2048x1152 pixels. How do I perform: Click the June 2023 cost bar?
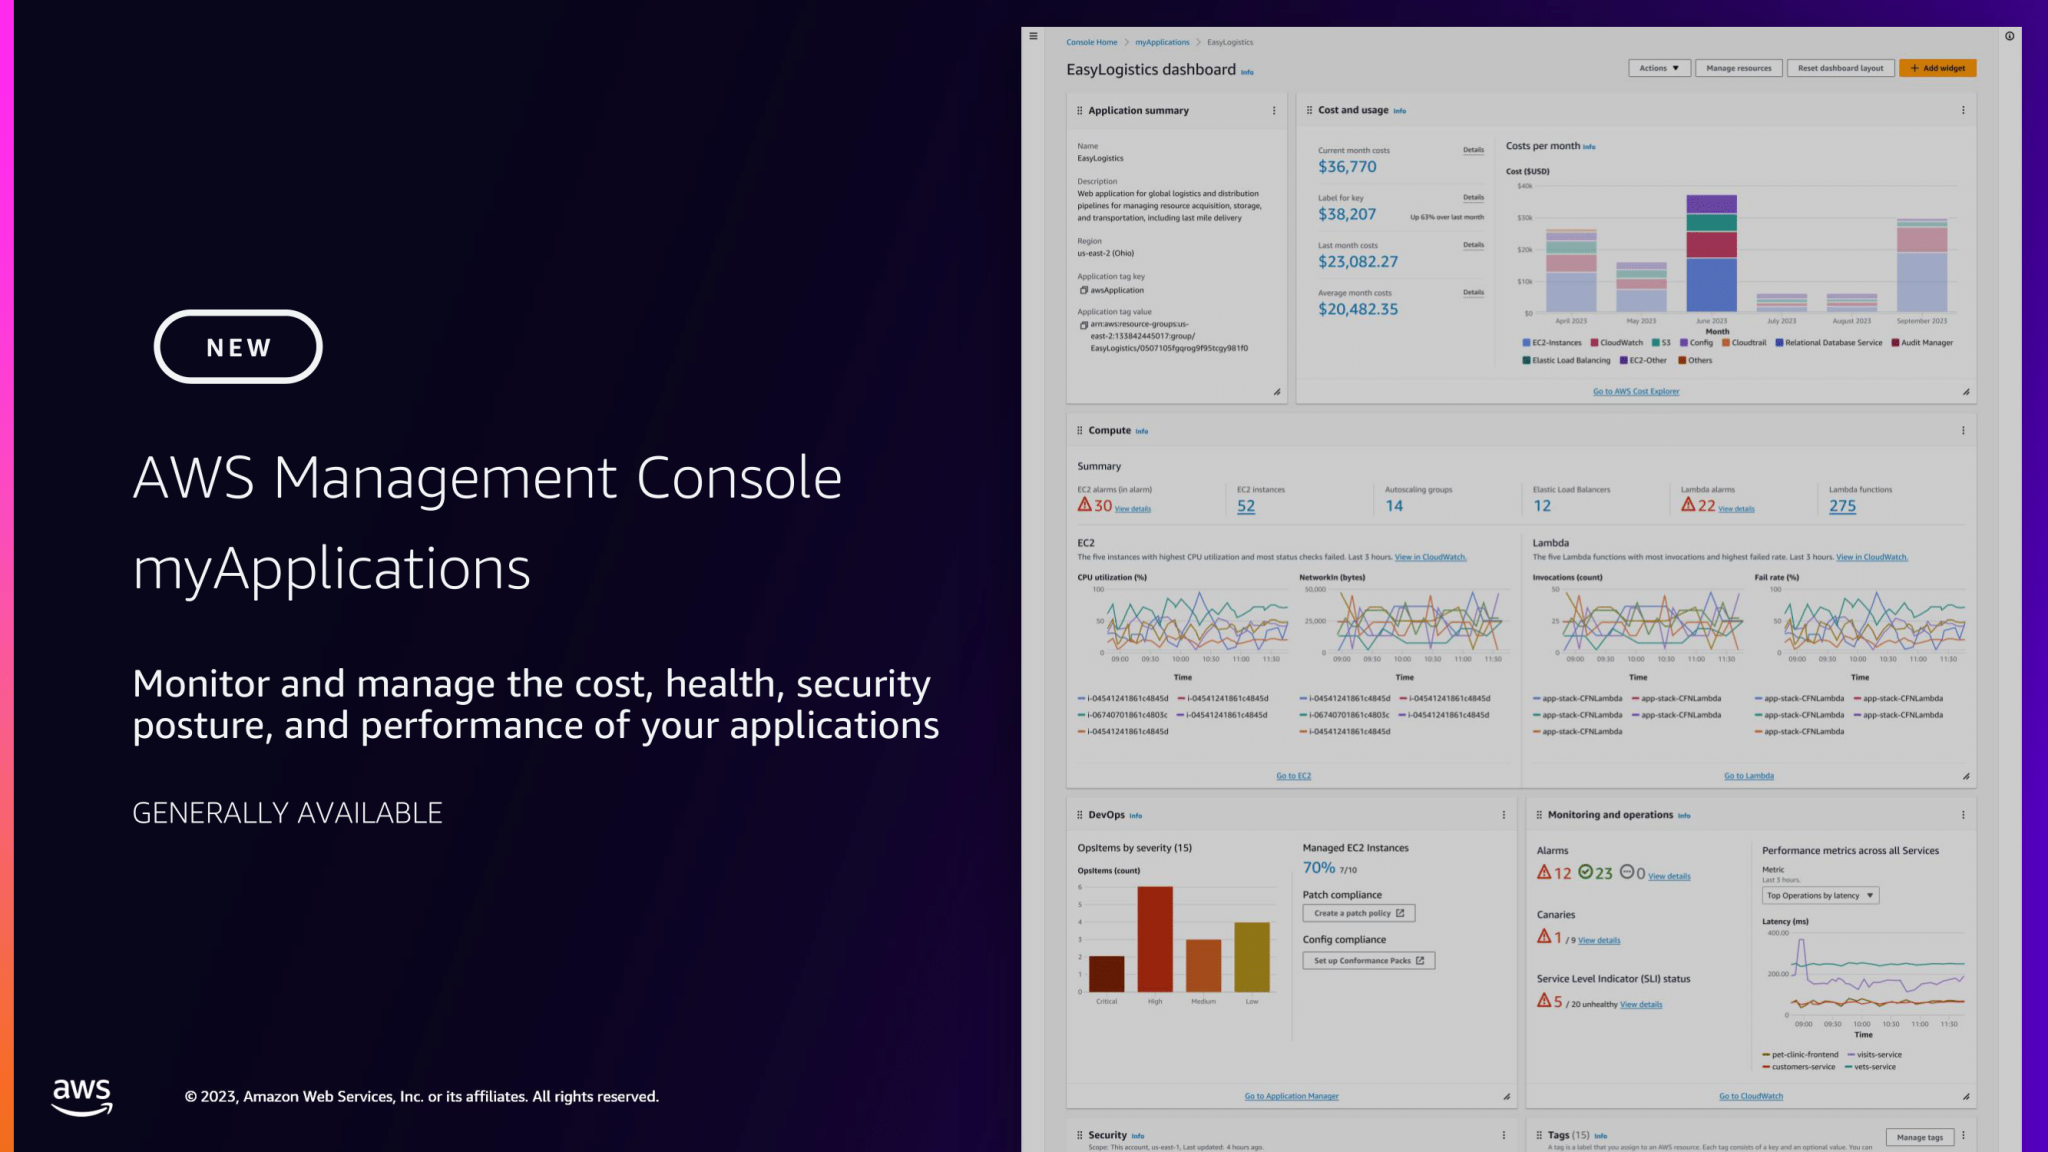tap(1711, 254)
